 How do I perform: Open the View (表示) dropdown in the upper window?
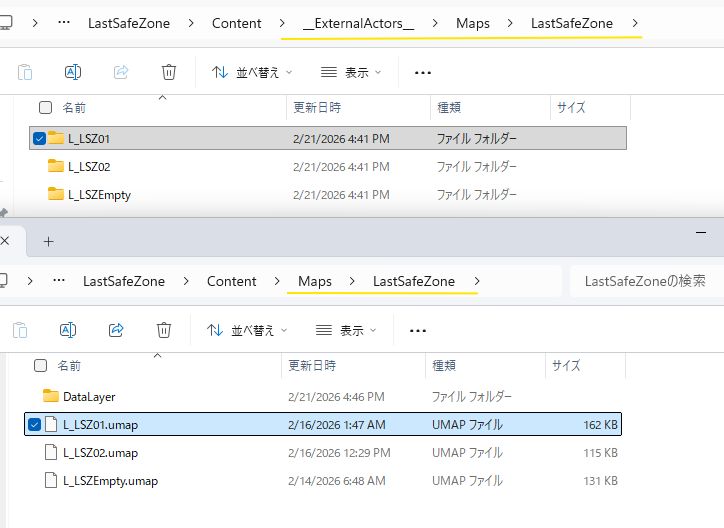click(x=351, y=72)
